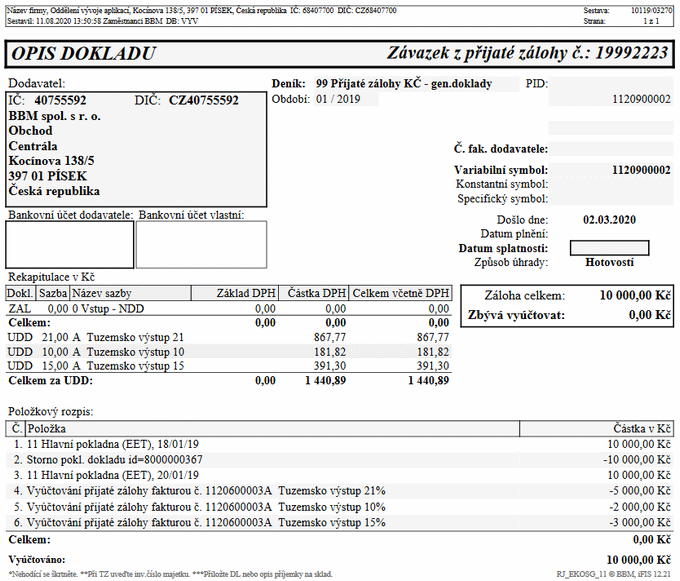Select the 'Tuzemsko výstup 15' row

point(229,366)
